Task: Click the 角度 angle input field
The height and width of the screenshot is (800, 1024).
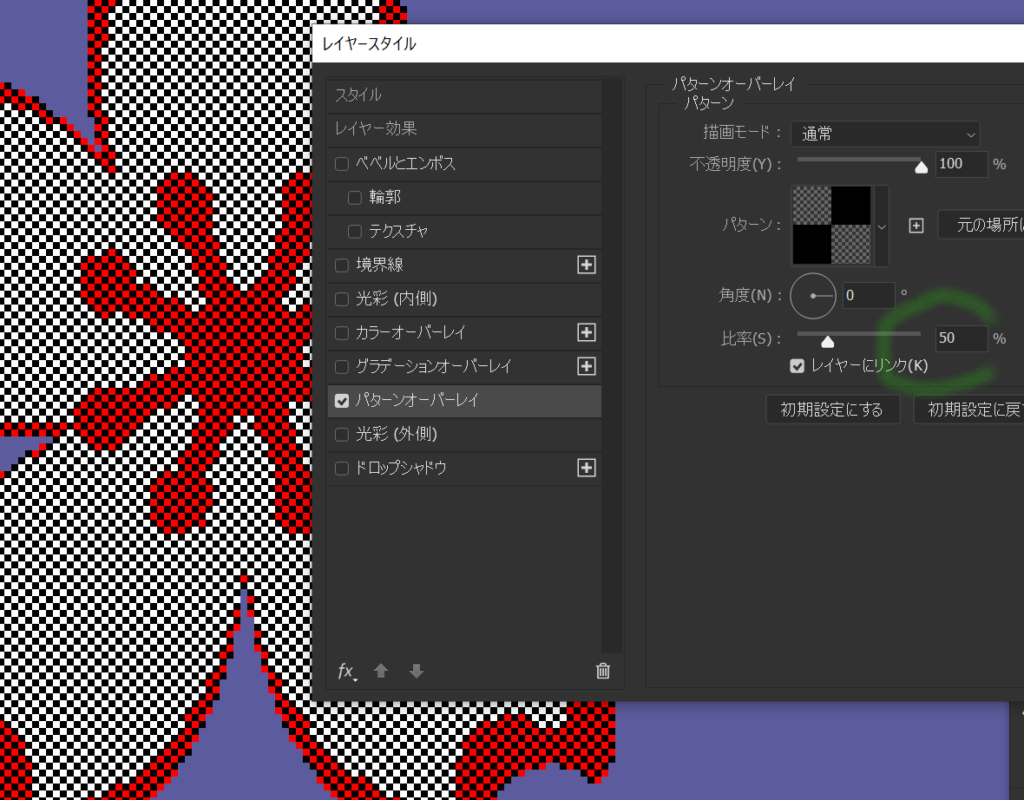Action: (868, 296)
